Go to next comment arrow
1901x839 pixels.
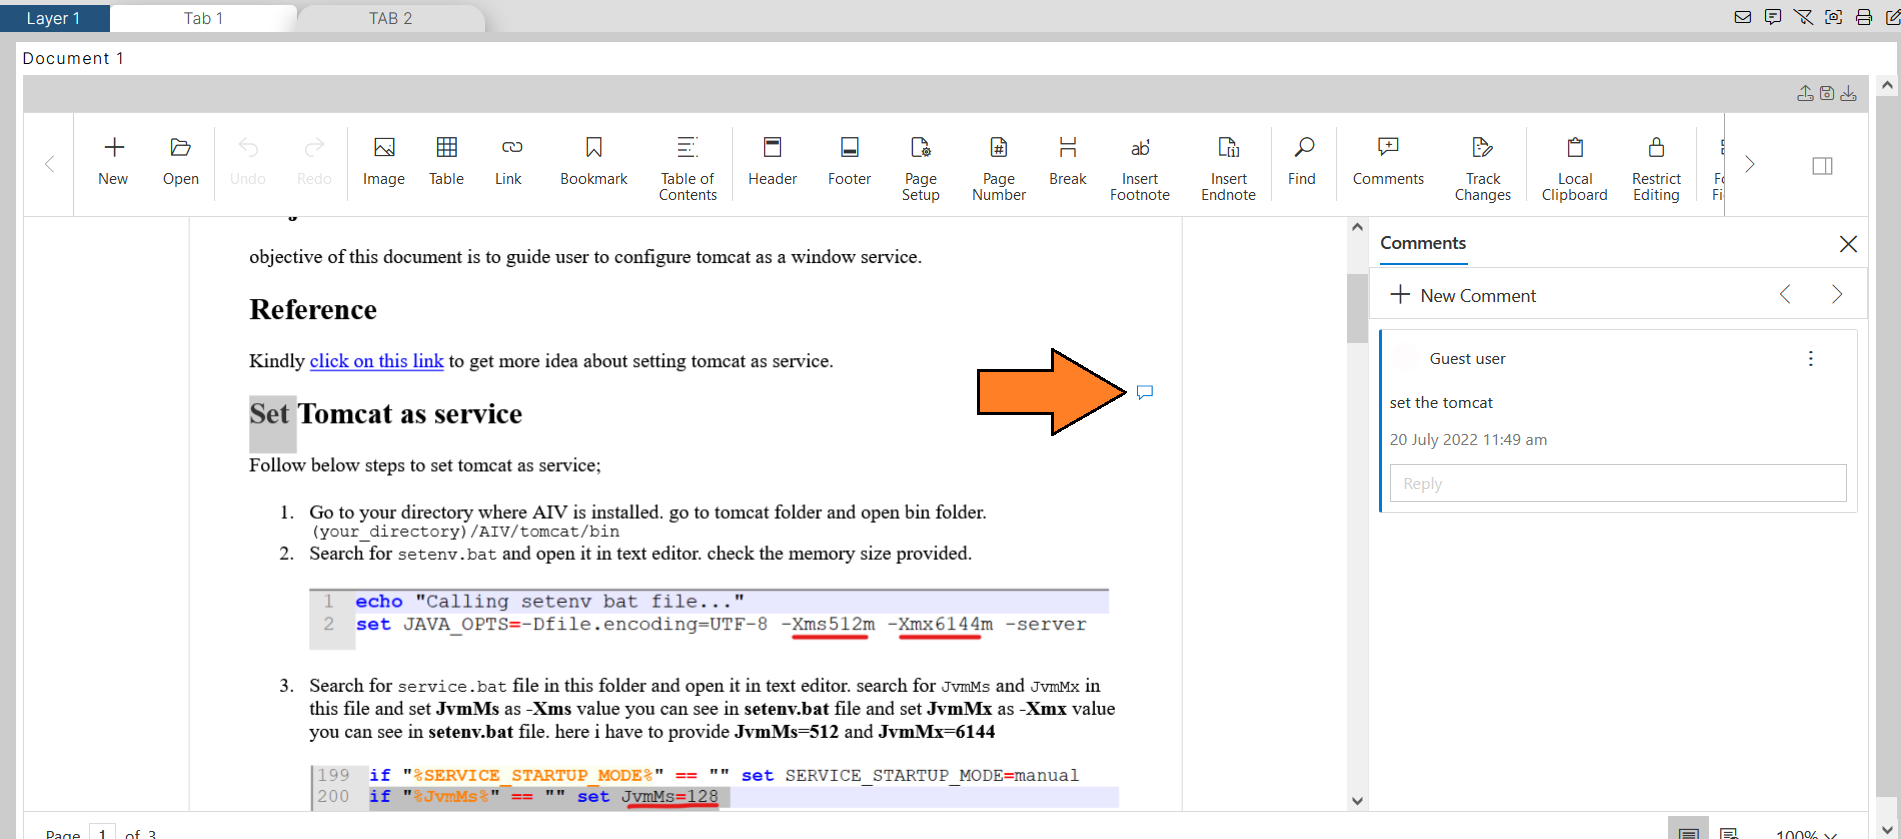pos(1837,294)
